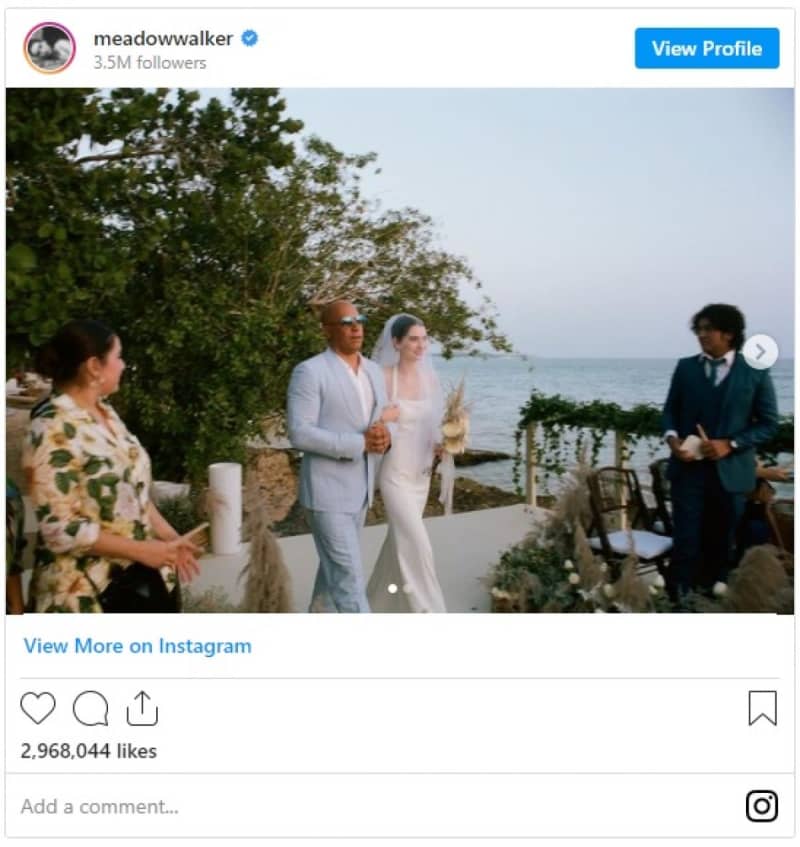Advance to the next photo with arrow
The width and height of the screenshot is (800, 847).
click(760, 351)
